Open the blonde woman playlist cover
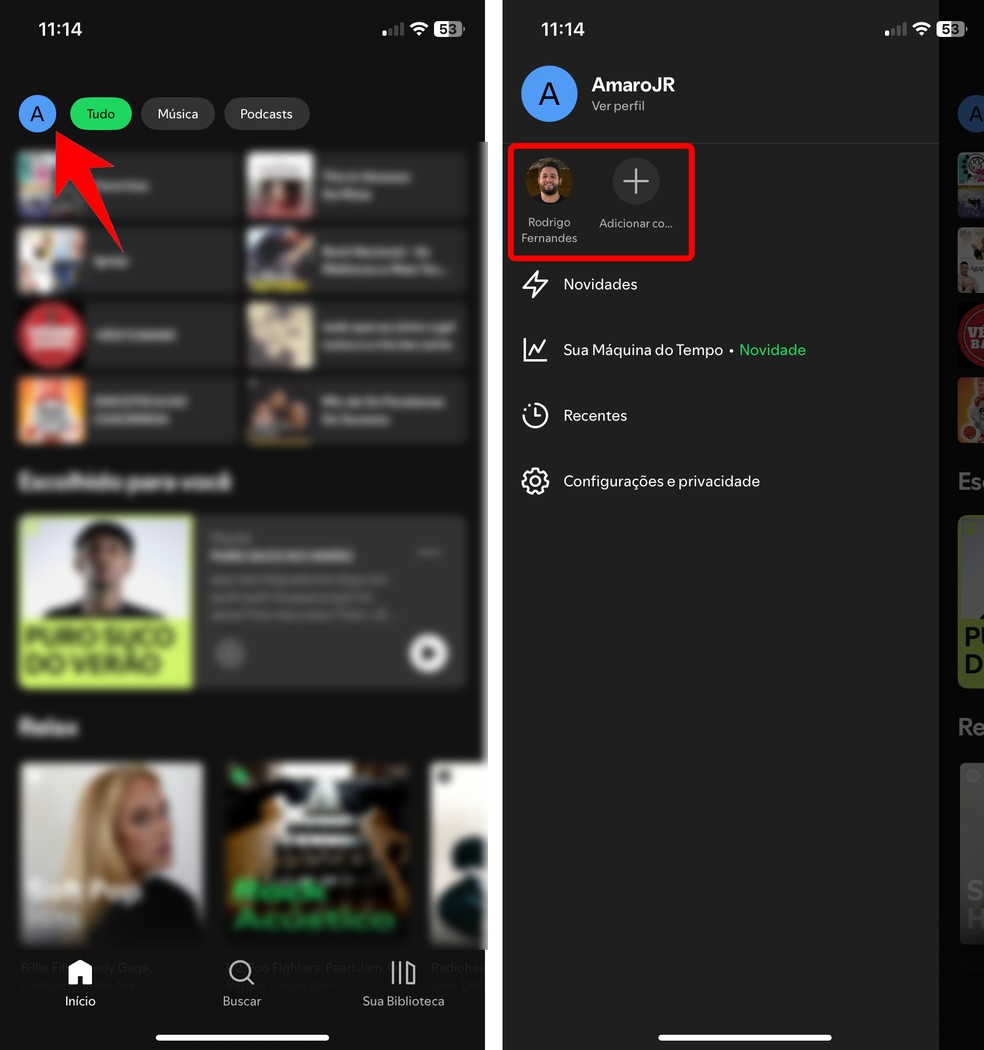 (x=112, y=852)
